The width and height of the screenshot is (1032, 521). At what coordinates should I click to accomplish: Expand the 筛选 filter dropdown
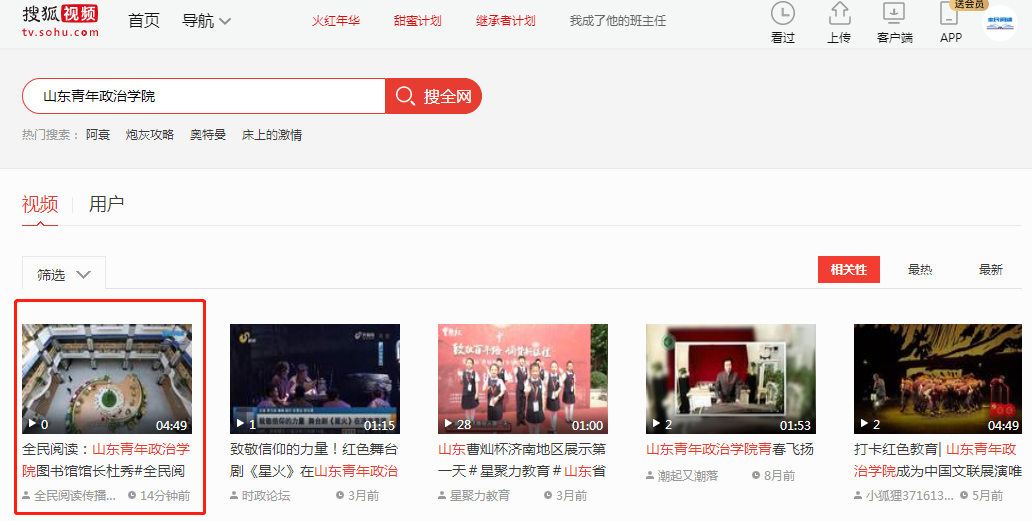(64, 274)
